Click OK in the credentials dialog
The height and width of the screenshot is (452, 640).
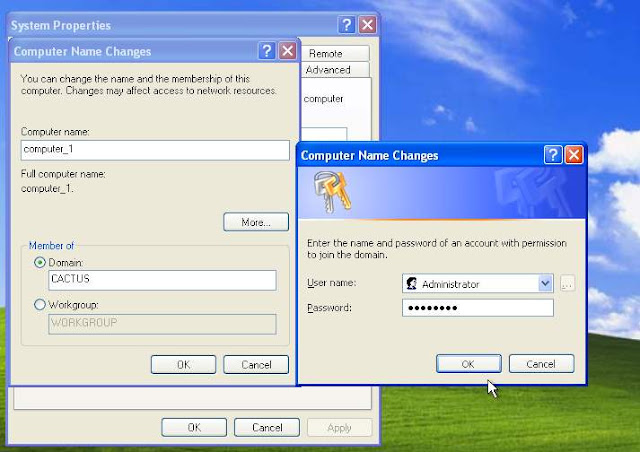click(x=469, y=364)
